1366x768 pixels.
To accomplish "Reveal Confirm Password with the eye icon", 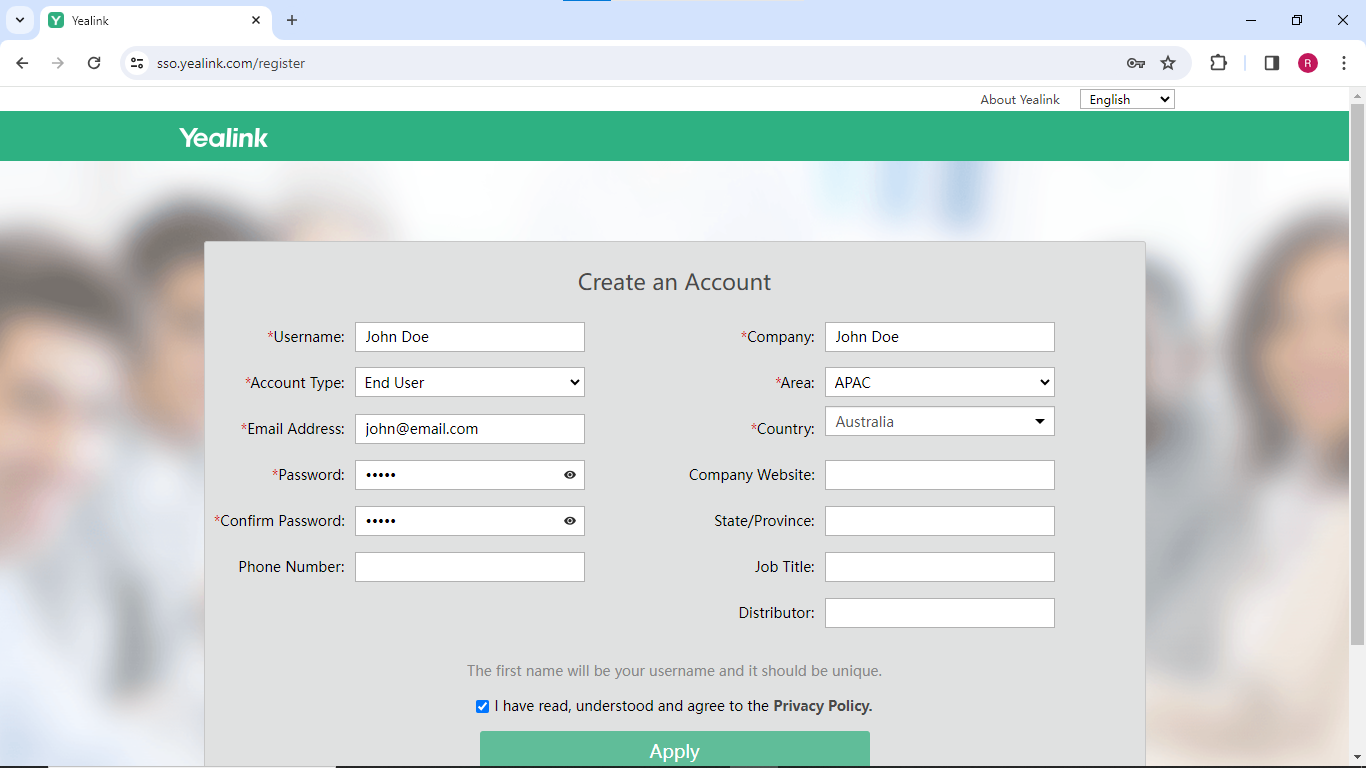I will pyautogui.click(x=570, y=521).
